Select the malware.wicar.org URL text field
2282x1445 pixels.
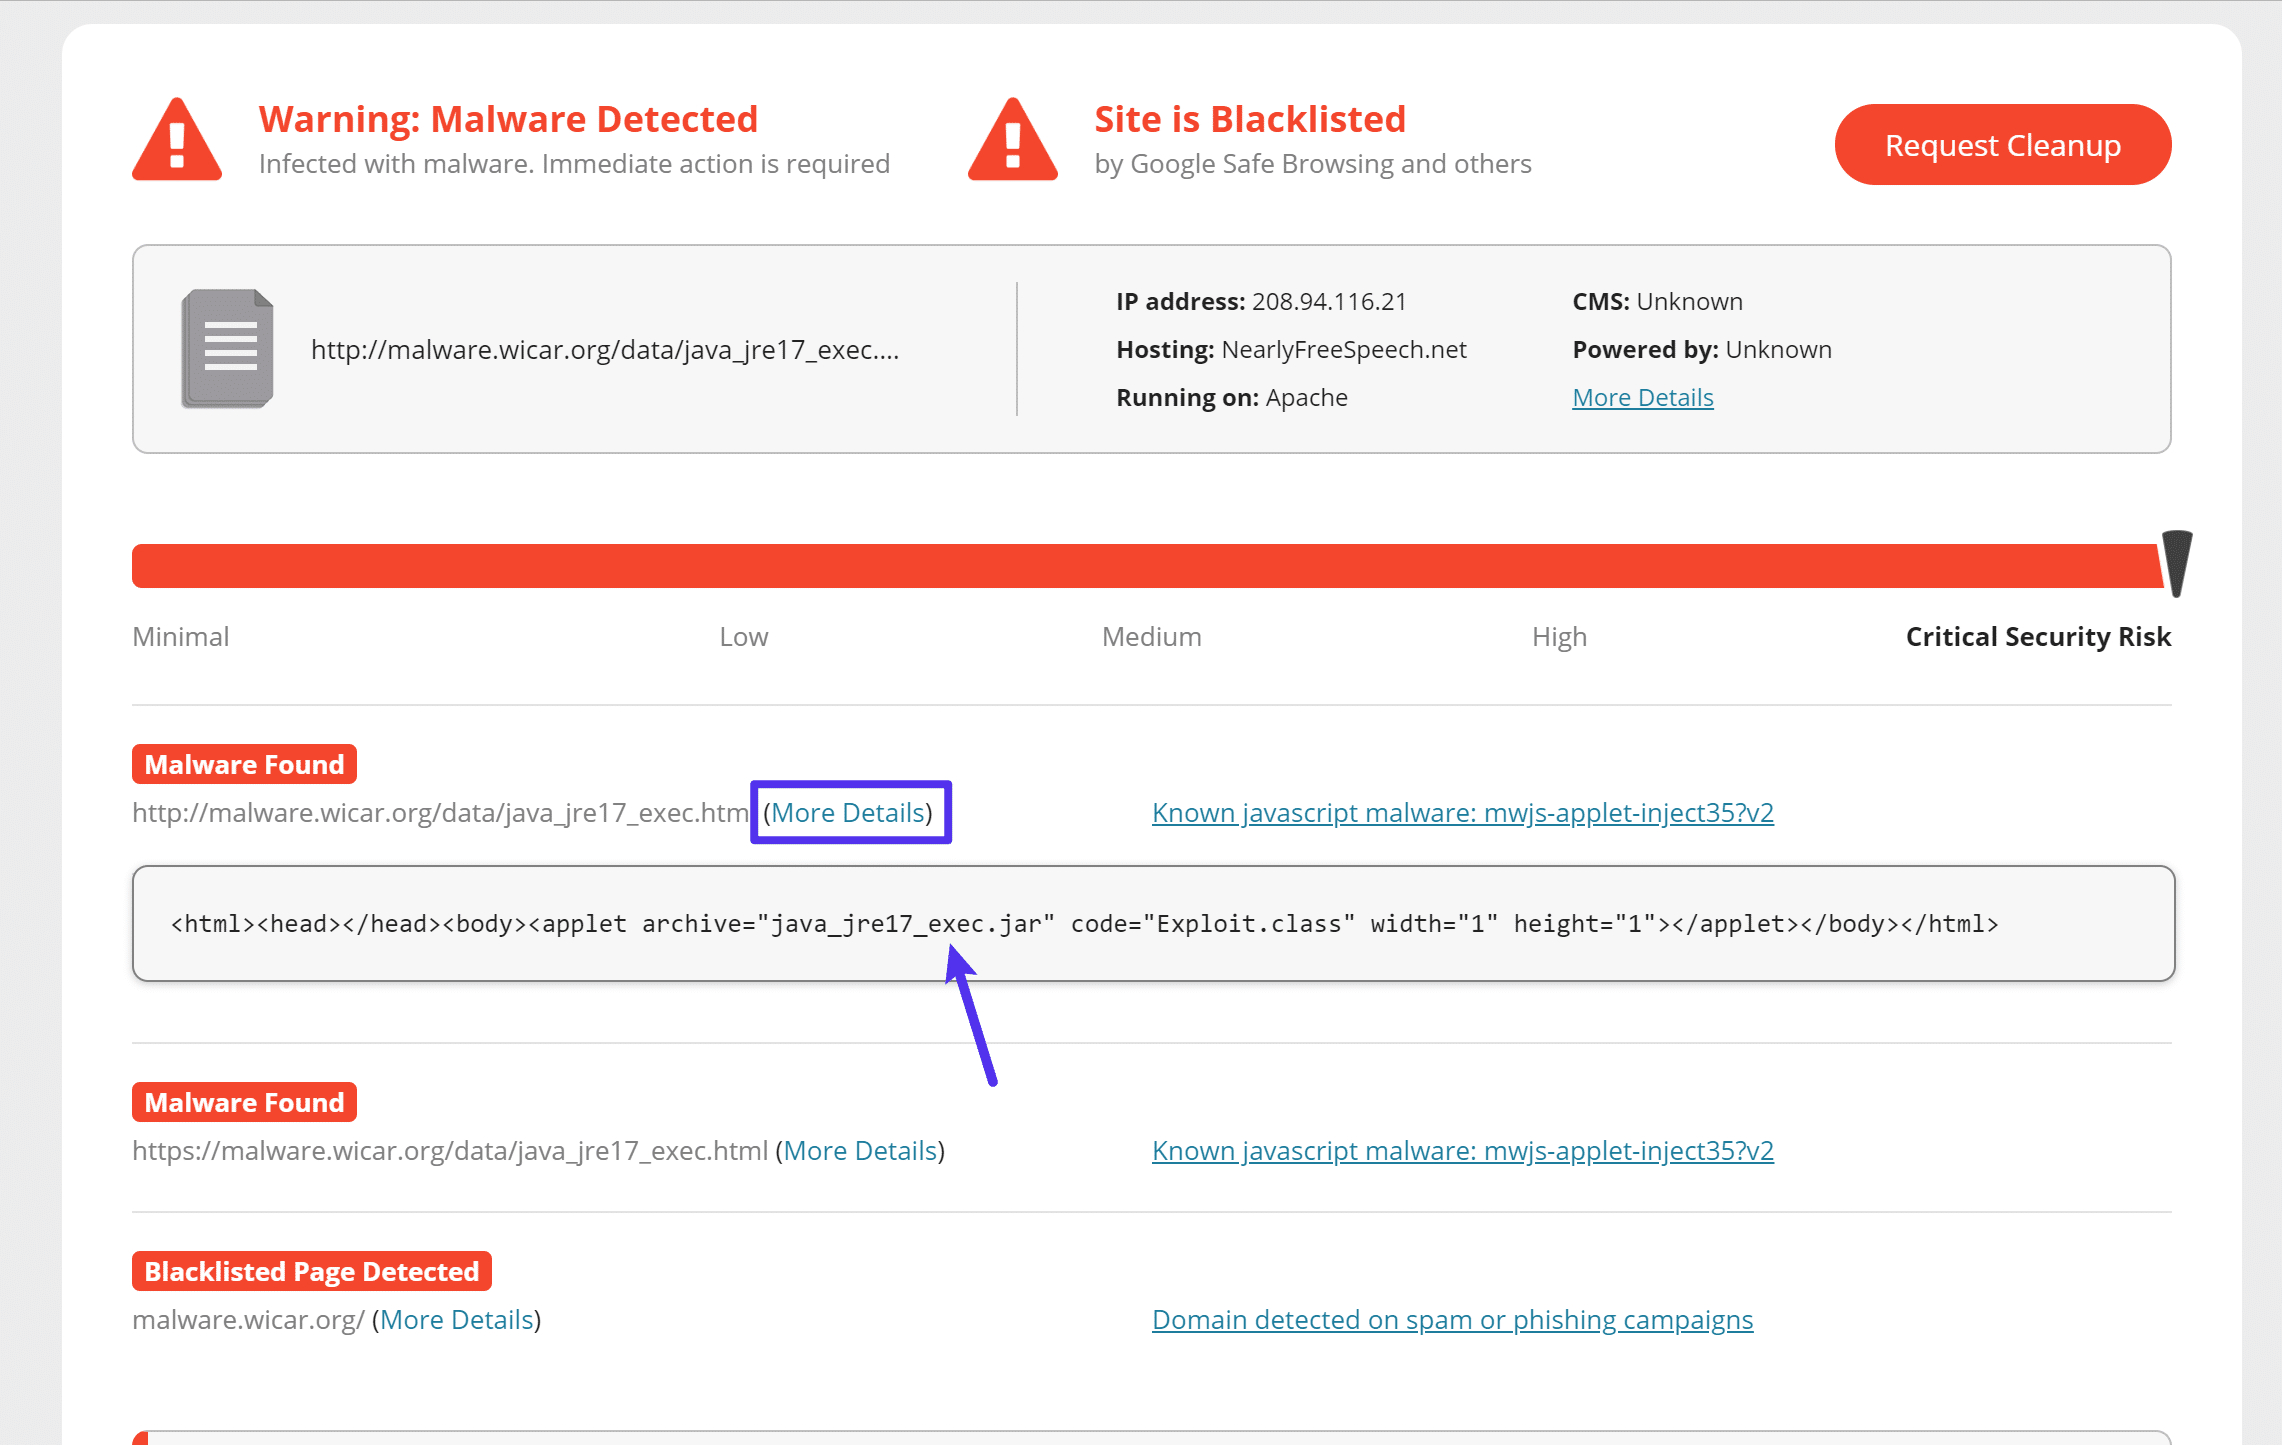607,349
